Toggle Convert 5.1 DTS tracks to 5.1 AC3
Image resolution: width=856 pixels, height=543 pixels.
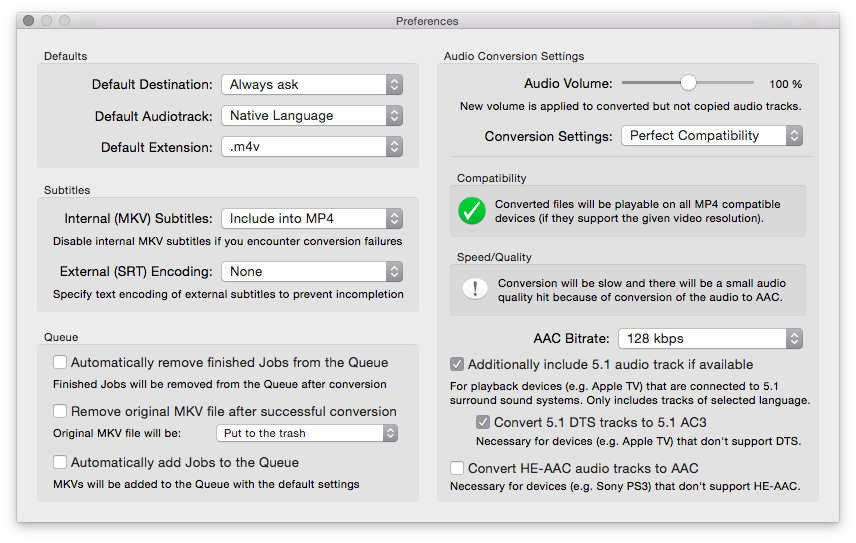(x=483, y=422)
